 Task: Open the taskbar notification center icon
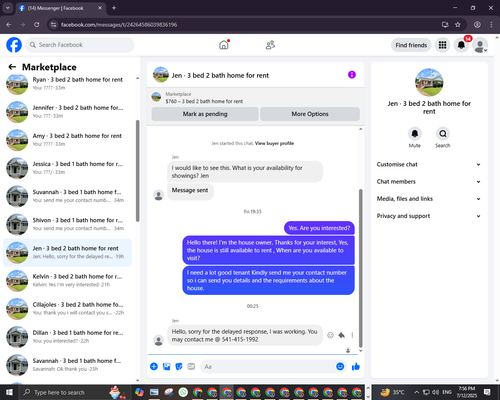point(487,392)
